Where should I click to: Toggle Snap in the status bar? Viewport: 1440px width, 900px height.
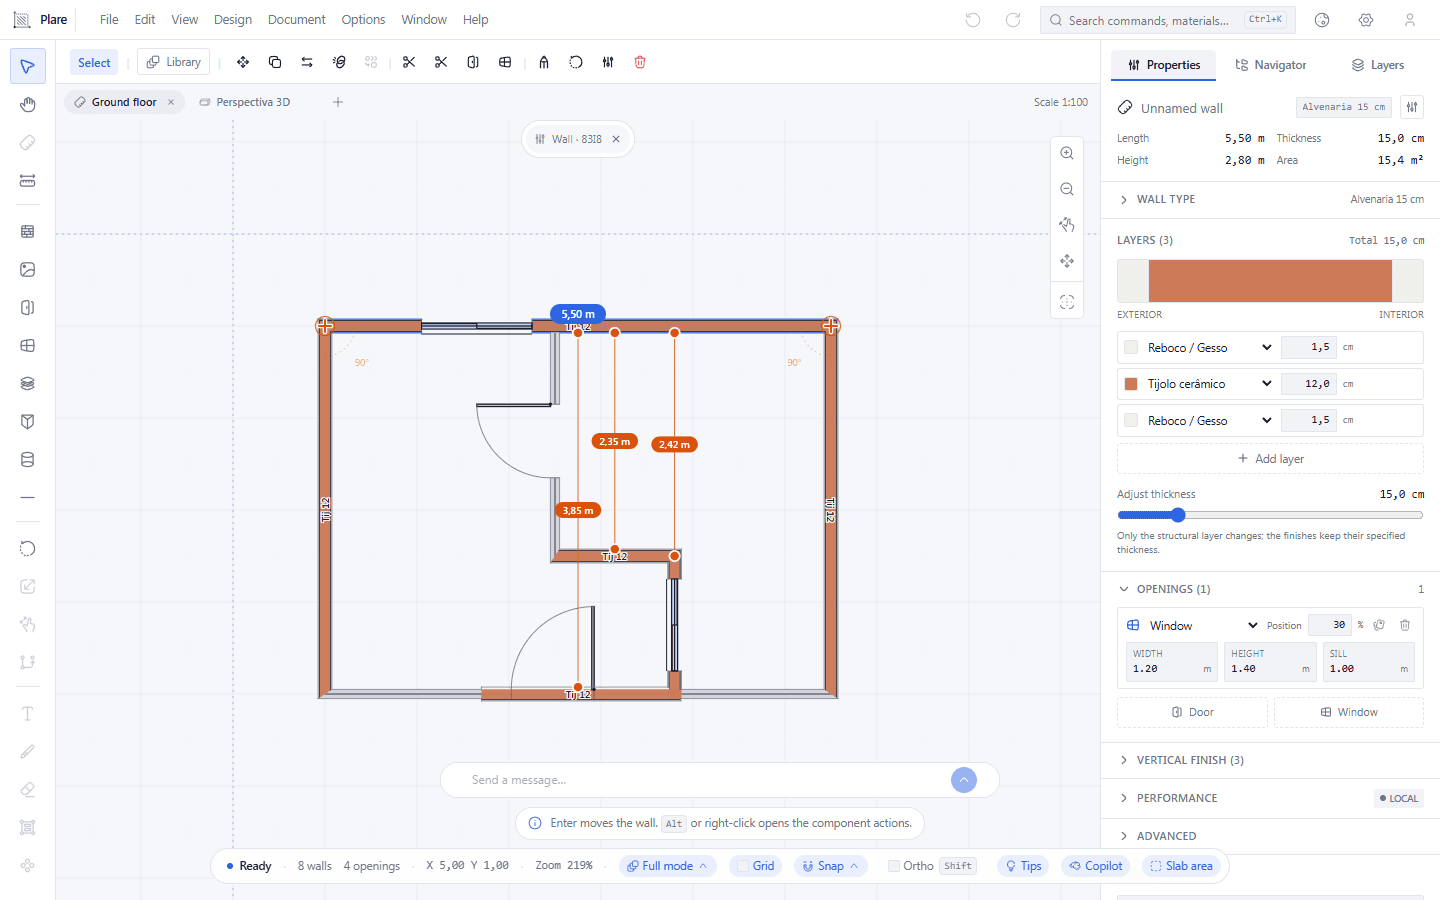tap(831, 866)
